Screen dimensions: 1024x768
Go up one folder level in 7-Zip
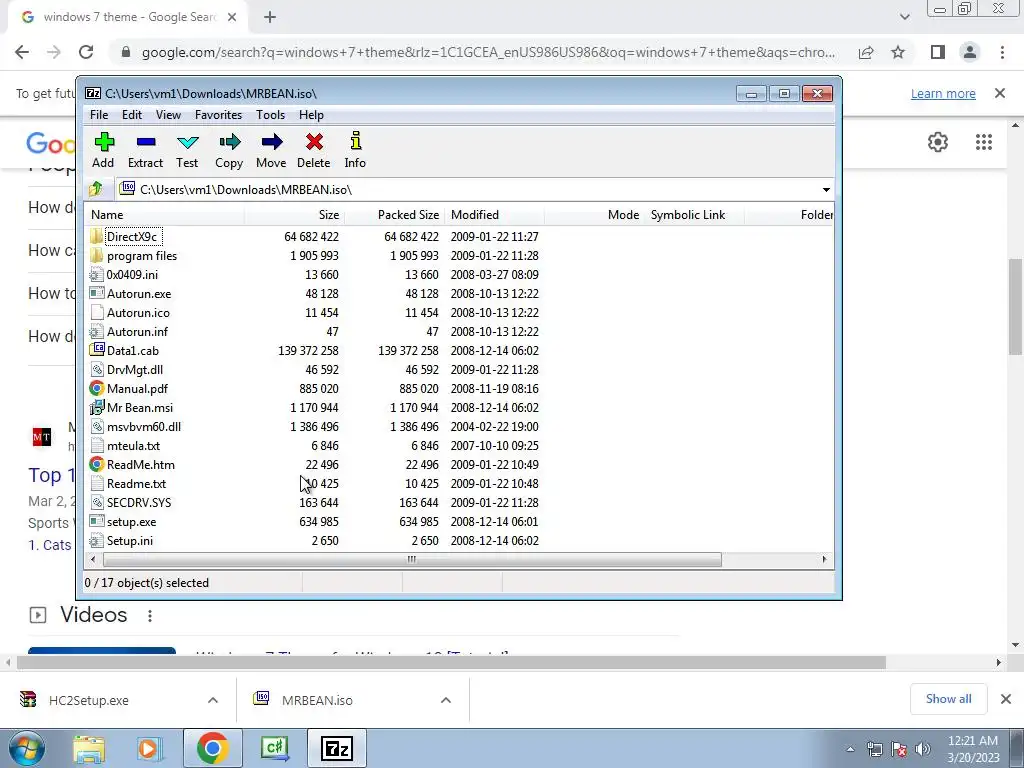tap(96, 189)
